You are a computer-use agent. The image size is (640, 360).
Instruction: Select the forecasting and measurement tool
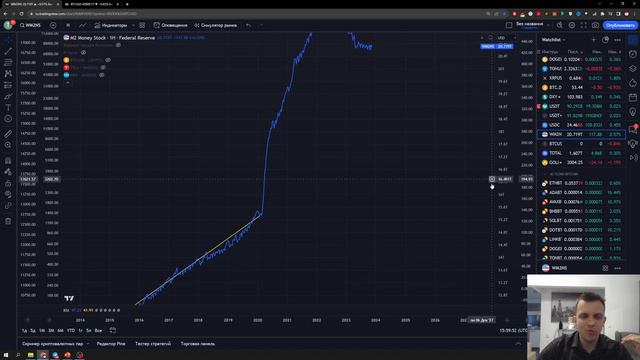[x=8, y=85]
